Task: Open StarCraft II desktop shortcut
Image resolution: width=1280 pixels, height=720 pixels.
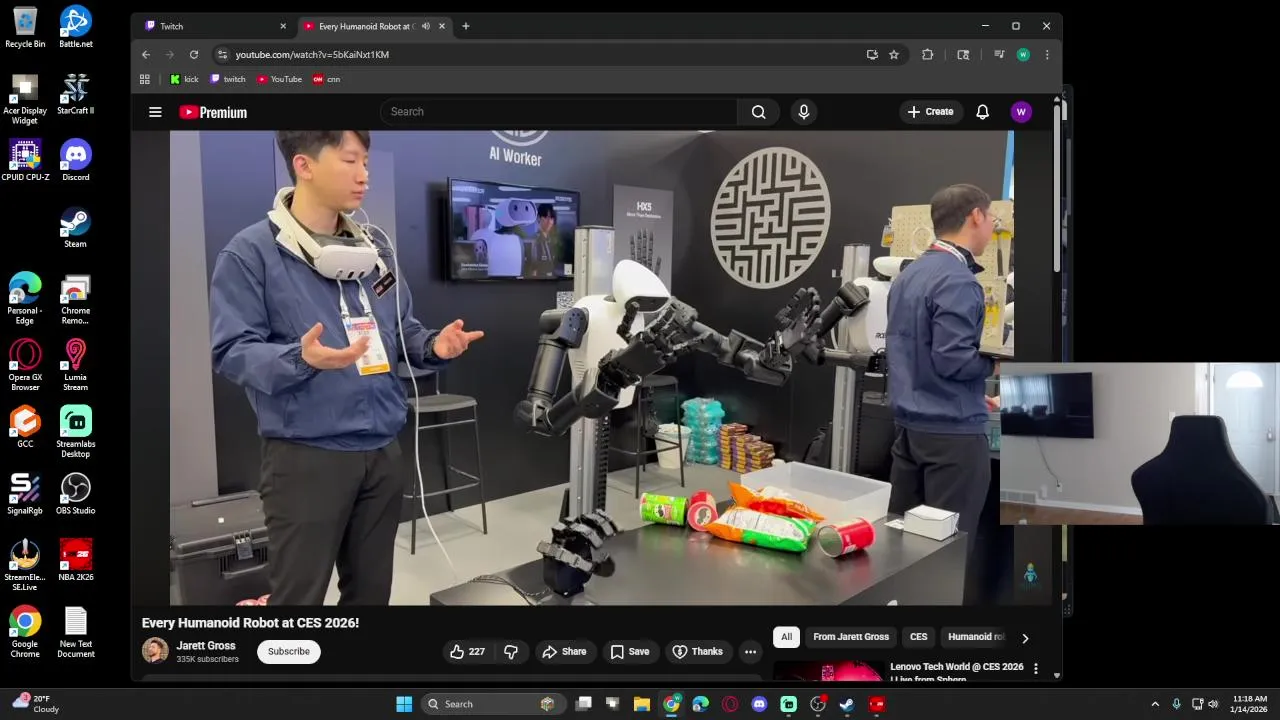Action: click(76, 95)
